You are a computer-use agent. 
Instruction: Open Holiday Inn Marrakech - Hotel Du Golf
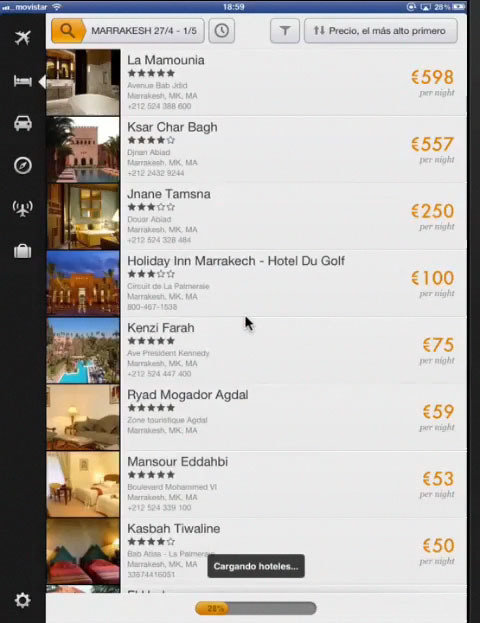pyautogui.click(x=256, y=283)
